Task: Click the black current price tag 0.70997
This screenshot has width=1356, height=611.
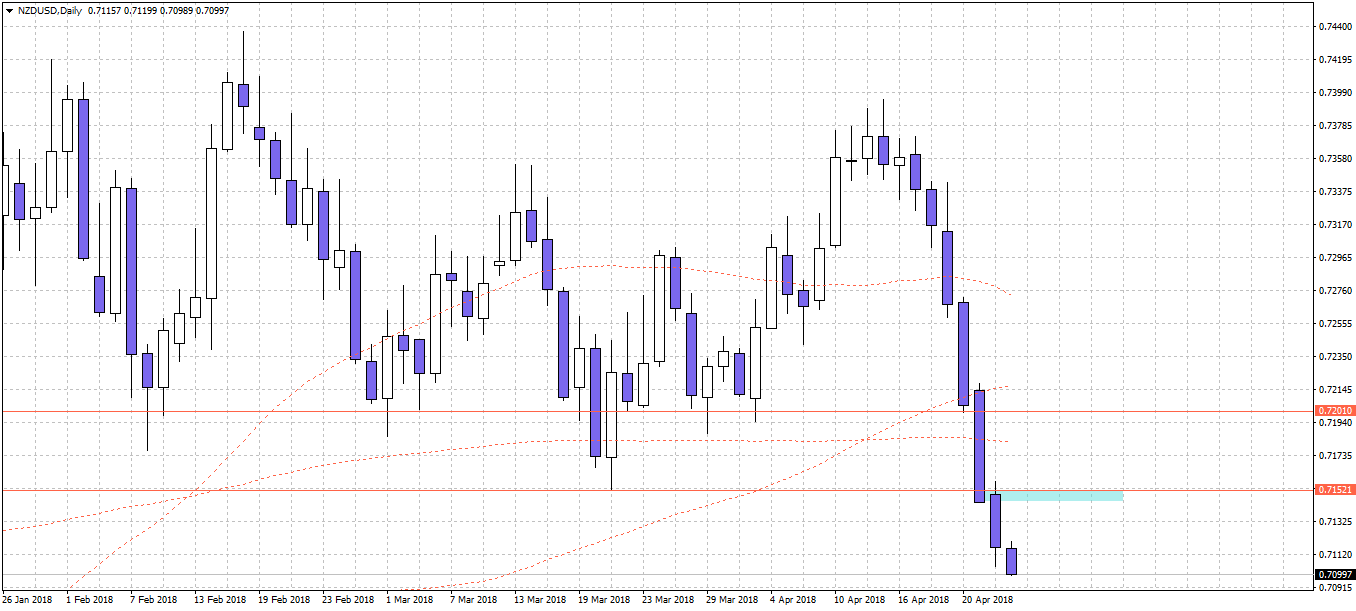Action: 1336,574
